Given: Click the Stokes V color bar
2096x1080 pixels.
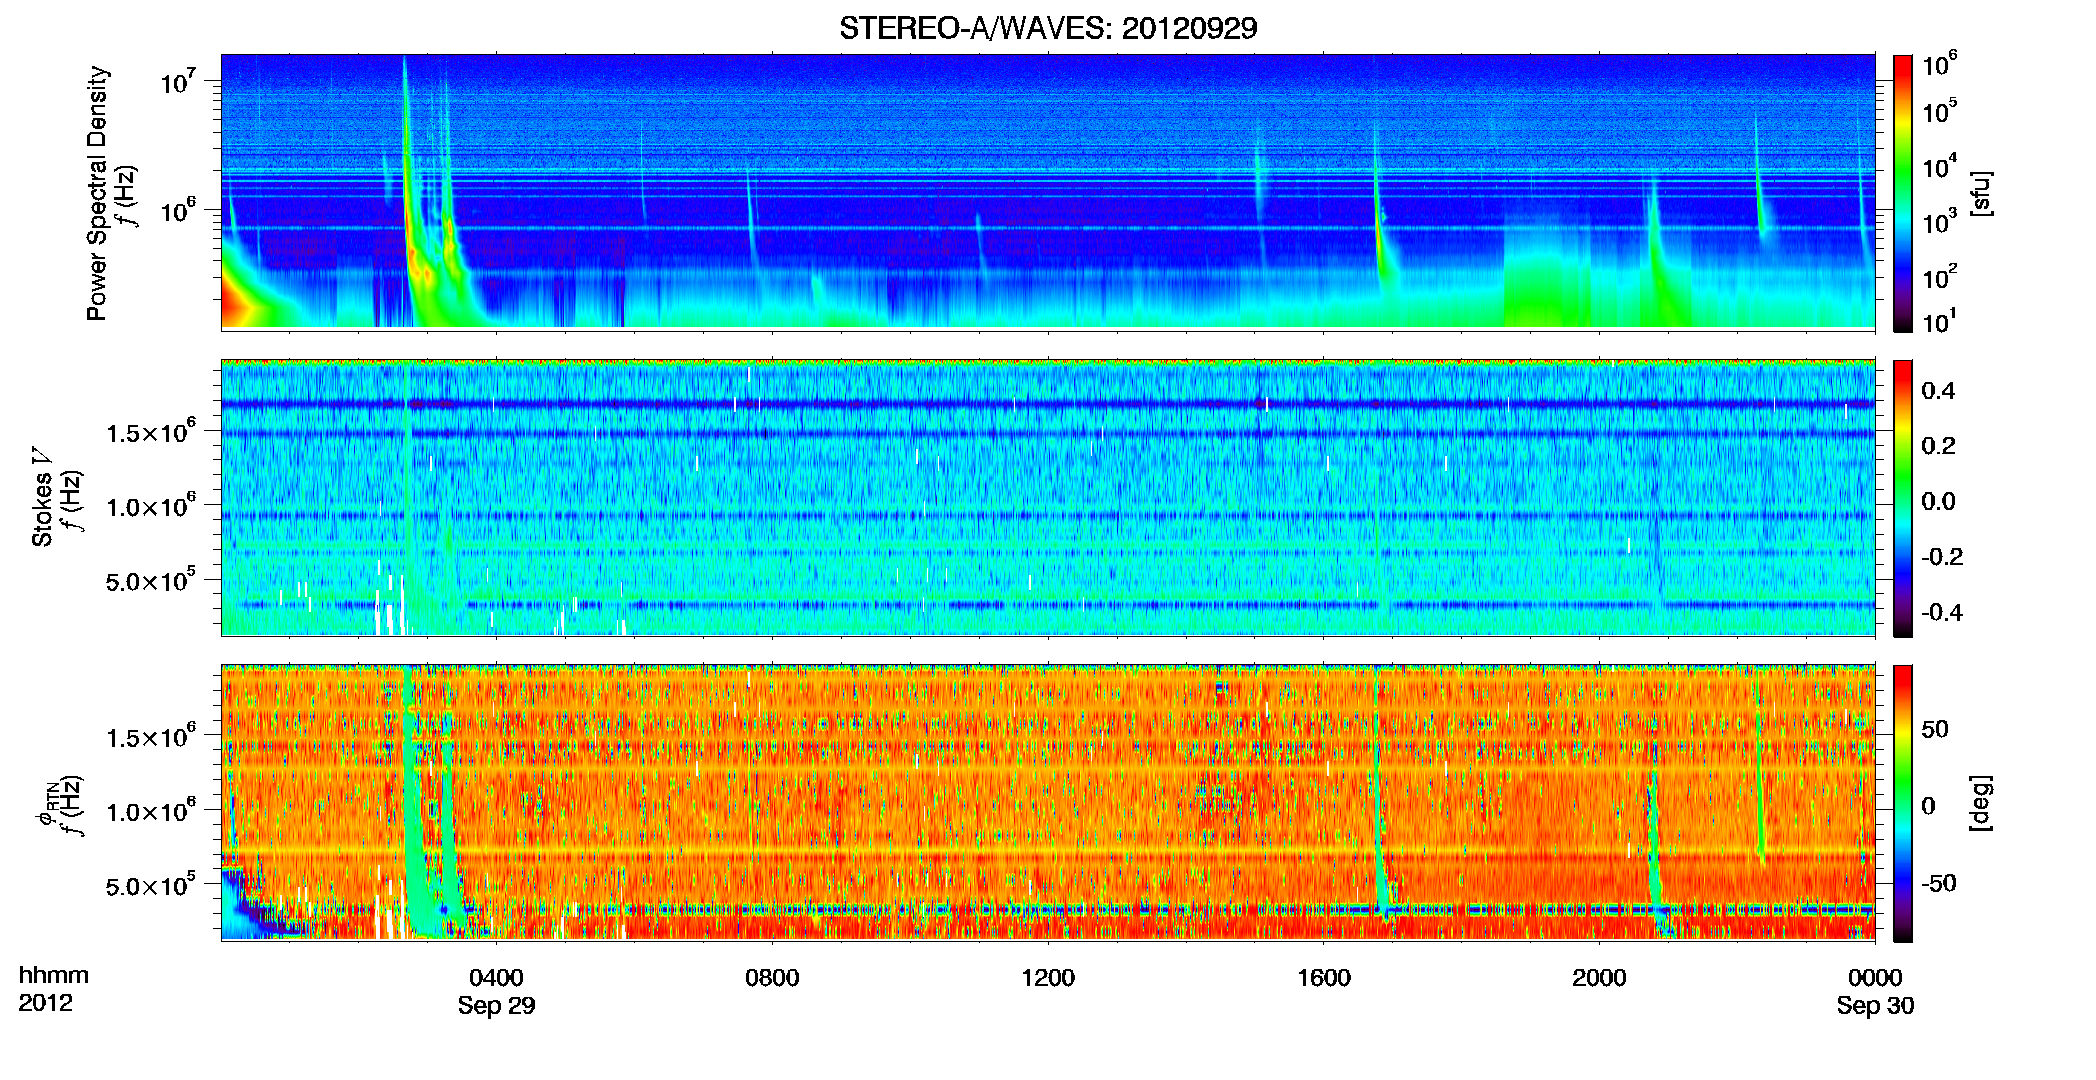Looking at the screenshot, I should (x=1902, y=498).
